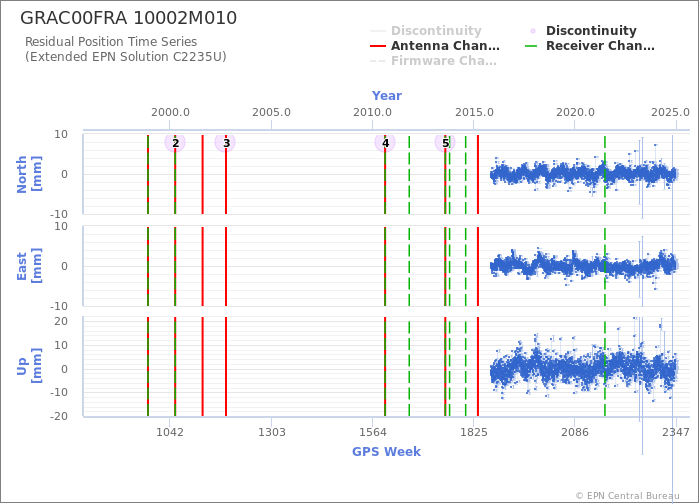700x504 pixels.
Task: Click the 'Up [mm]' axis label
Action: pos(29,366)
